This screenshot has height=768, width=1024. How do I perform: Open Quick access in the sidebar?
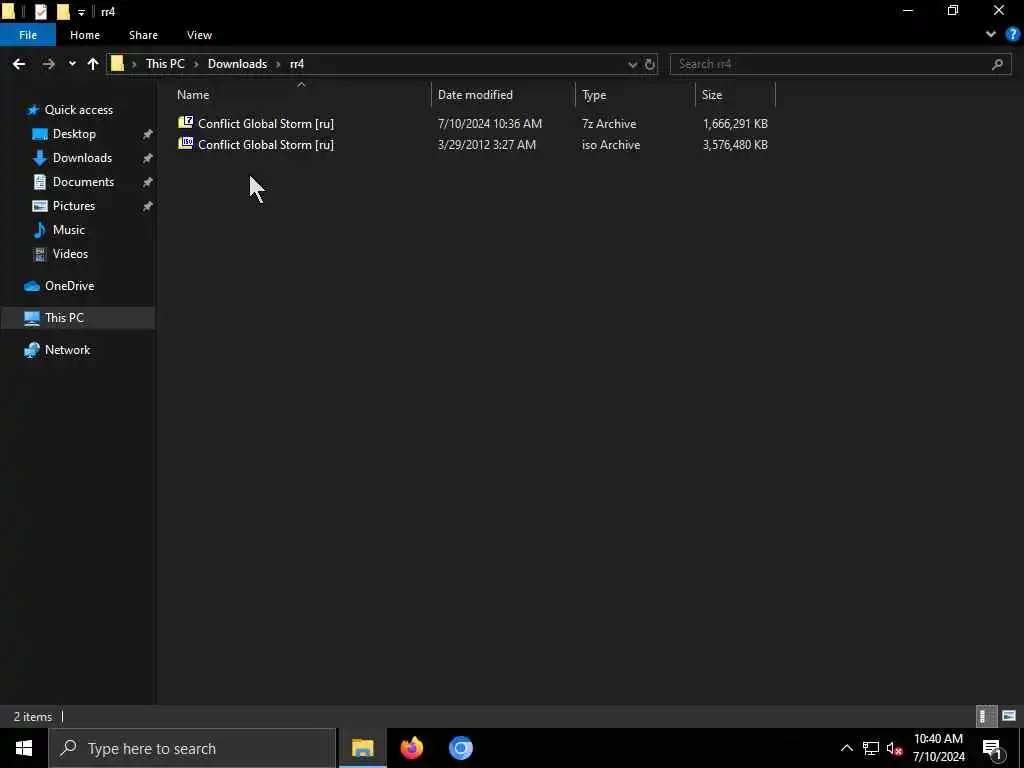pos(78,110)
